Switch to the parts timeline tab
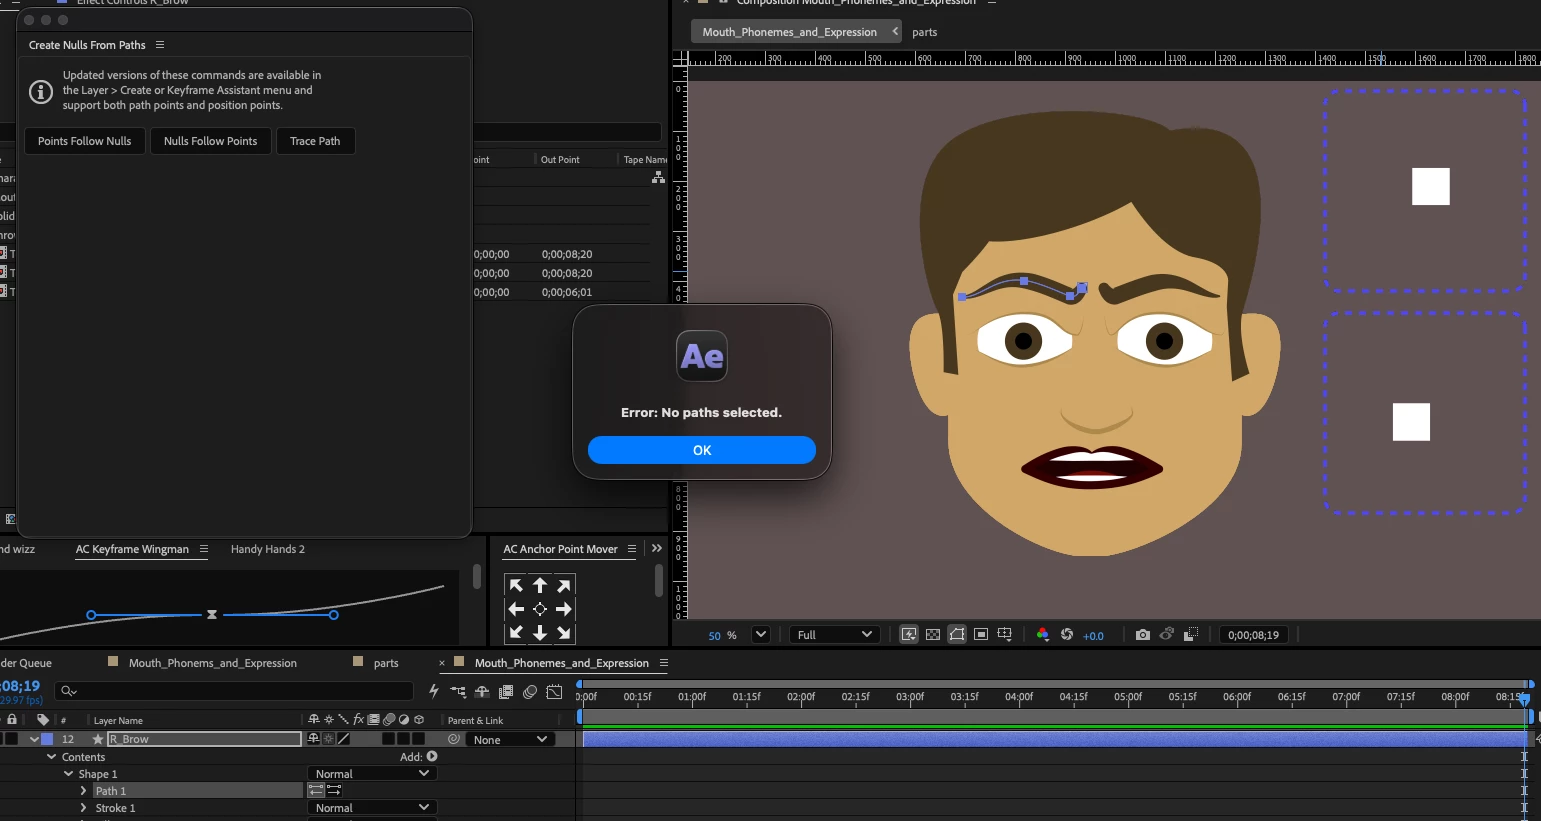The height and width of the screenshot is (821, 1541). (386, 663)
